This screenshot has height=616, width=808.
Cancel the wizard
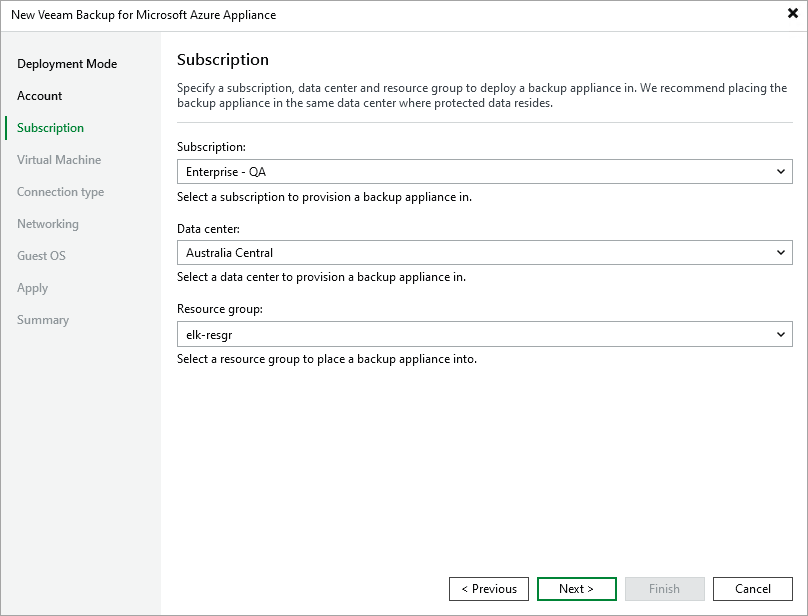[x=753, y=589]
